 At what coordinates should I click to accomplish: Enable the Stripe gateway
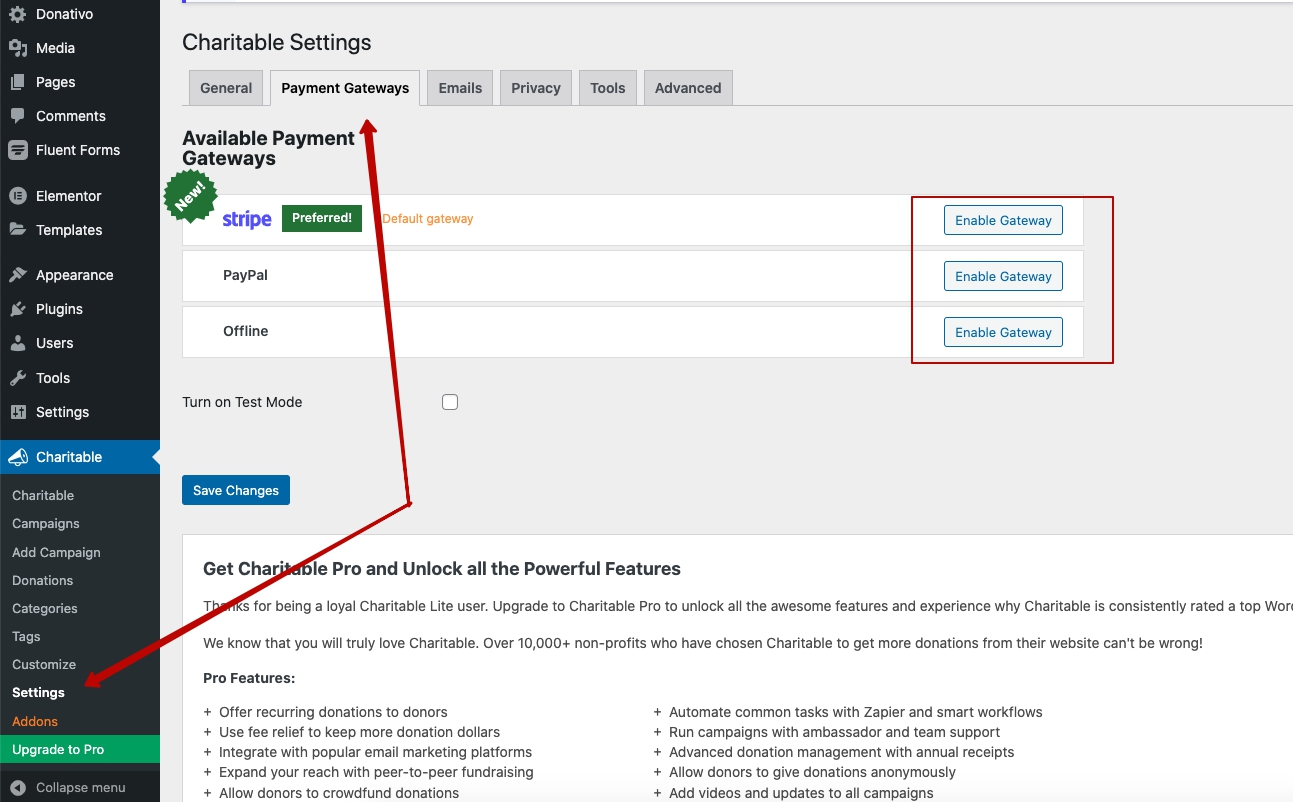coord(1003,220)
